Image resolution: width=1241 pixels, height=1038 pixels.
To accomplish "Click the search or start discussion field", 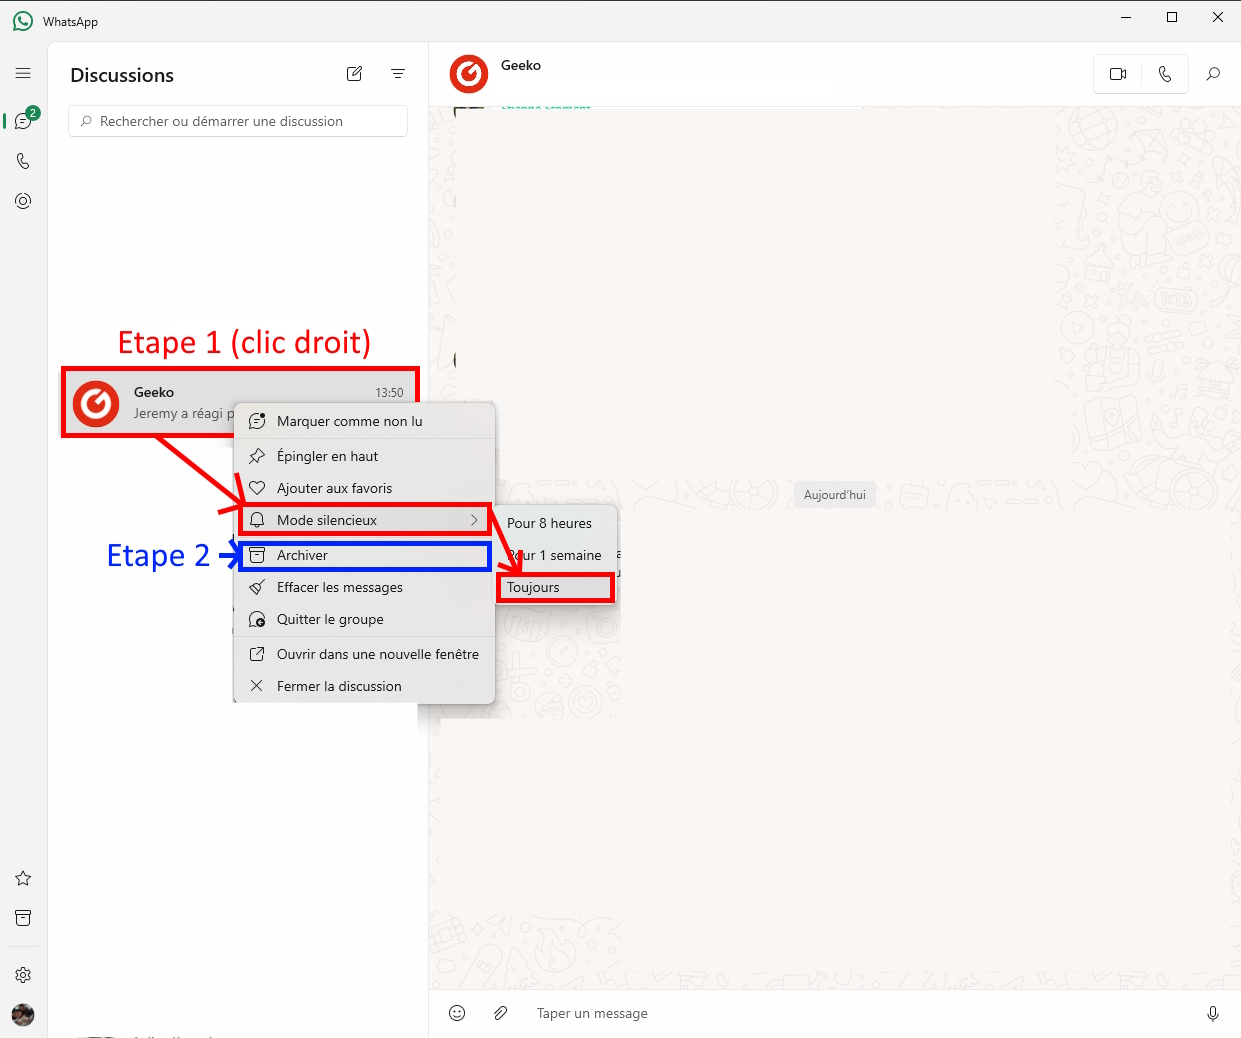I will click(x=238, y=121).
